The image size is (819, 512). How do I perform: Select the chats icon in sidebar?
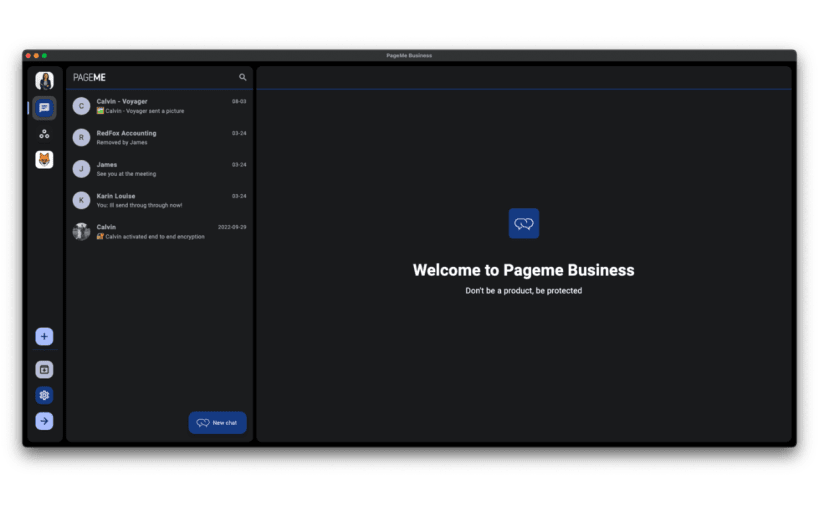click(44, 108)
